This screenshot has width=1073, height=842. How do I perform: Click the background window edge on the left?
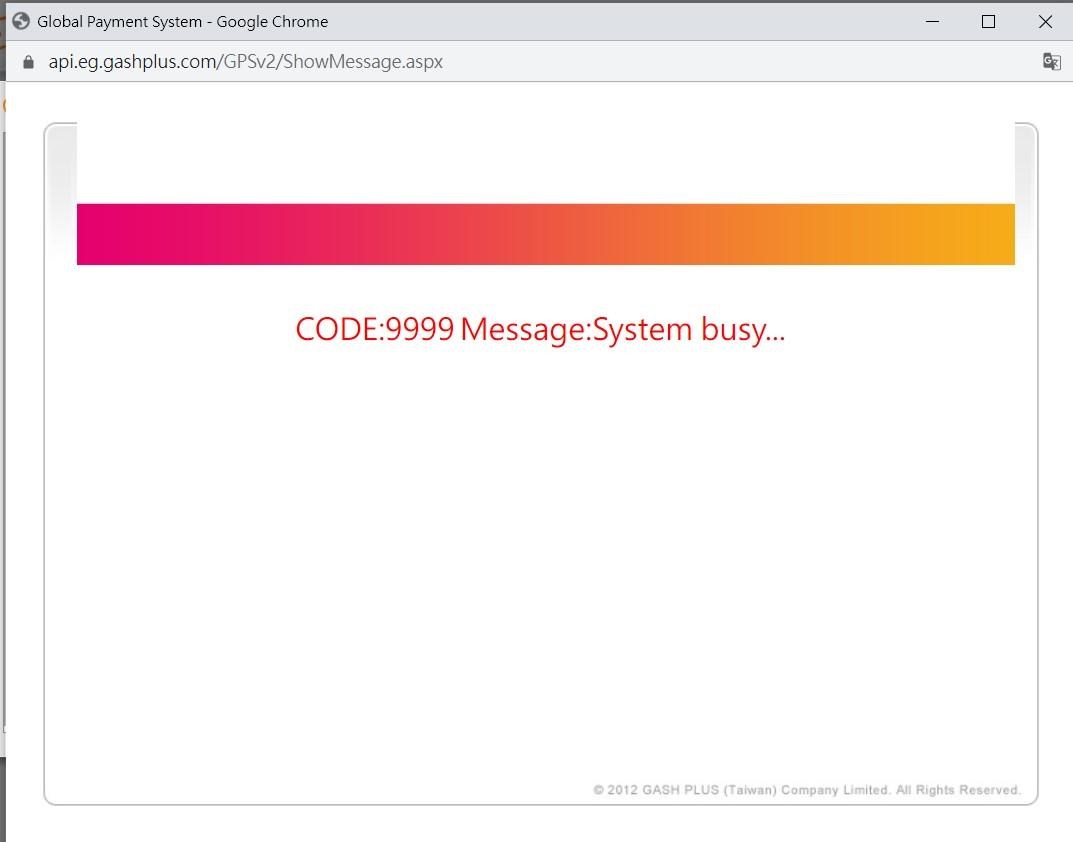8,400
